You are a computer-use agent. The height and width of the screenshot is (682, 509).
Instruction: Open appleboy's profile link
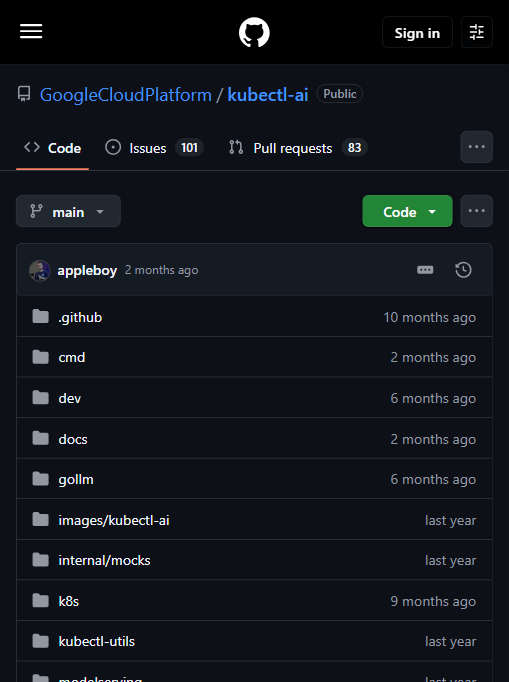pos(87,271)
